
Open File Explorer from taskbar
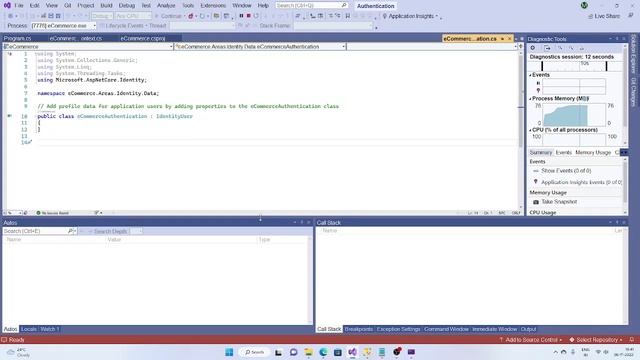308,352
